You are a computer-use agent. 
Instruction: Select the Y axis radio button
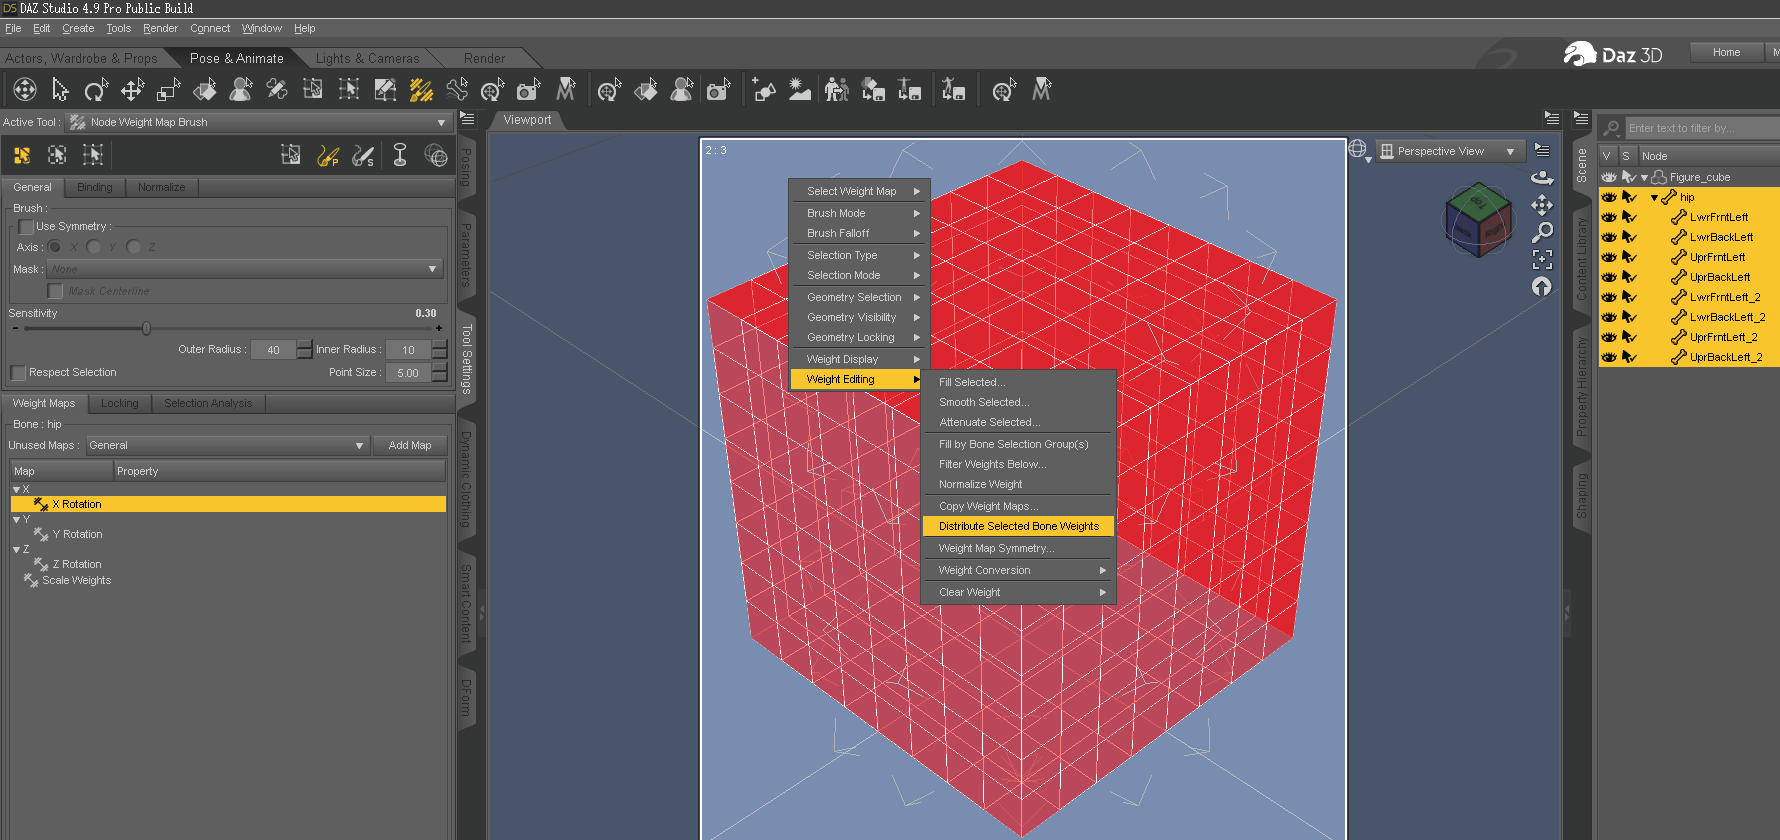93,247
